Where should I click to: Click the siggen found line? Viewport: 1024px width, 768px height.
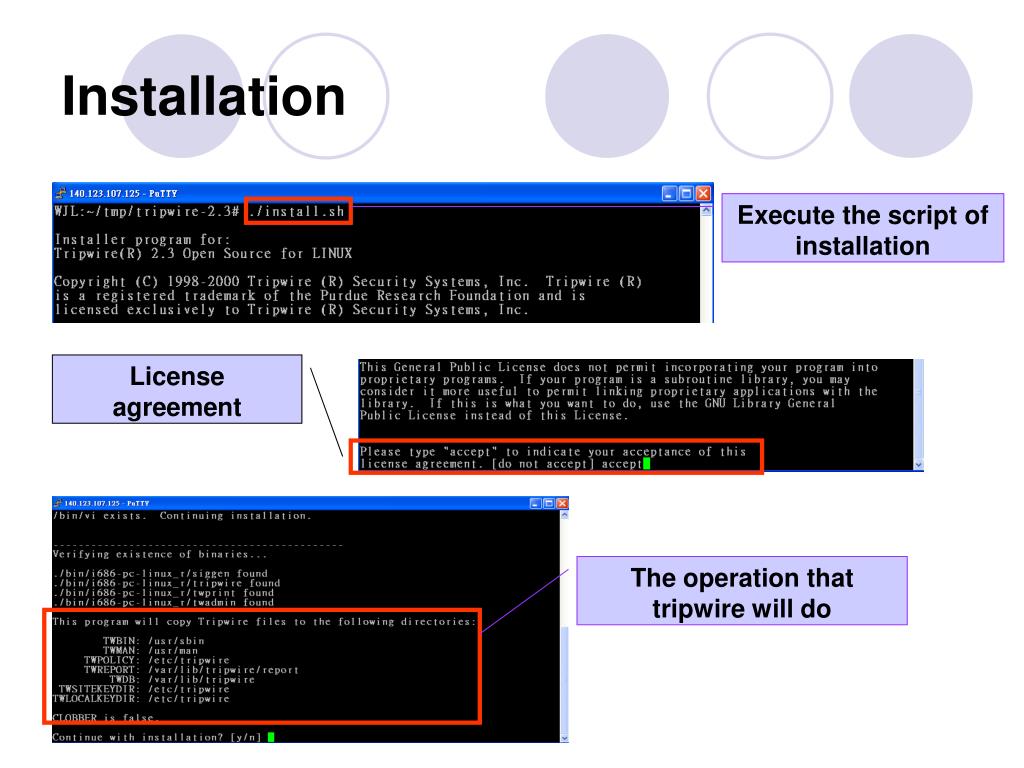[x=160, y=573]
